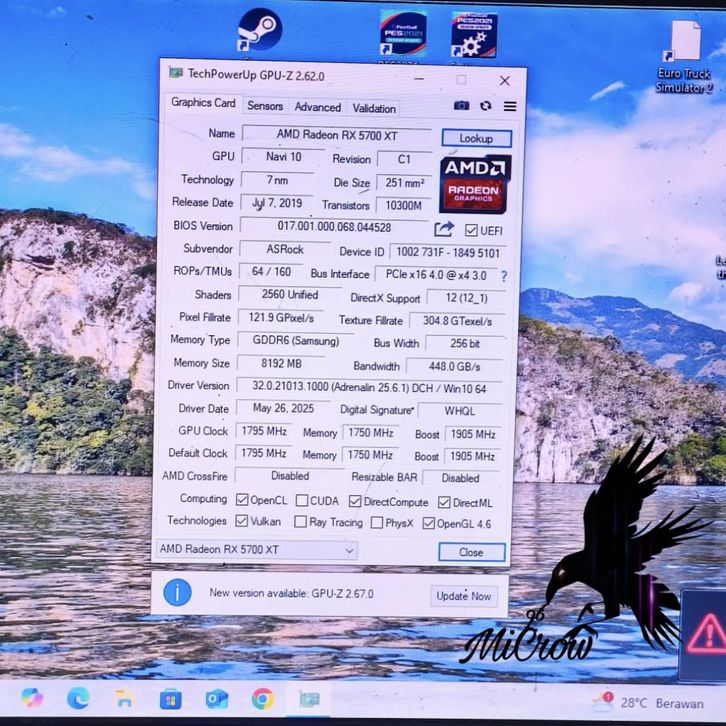Viewport: 726px width, 726px height.
Task: Click the GPU Name text field
Action: [335, 135]
